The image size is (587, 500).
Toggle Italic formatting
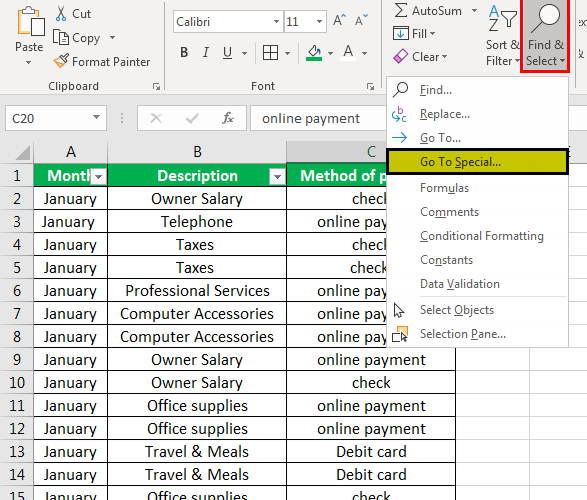point(206,52)
